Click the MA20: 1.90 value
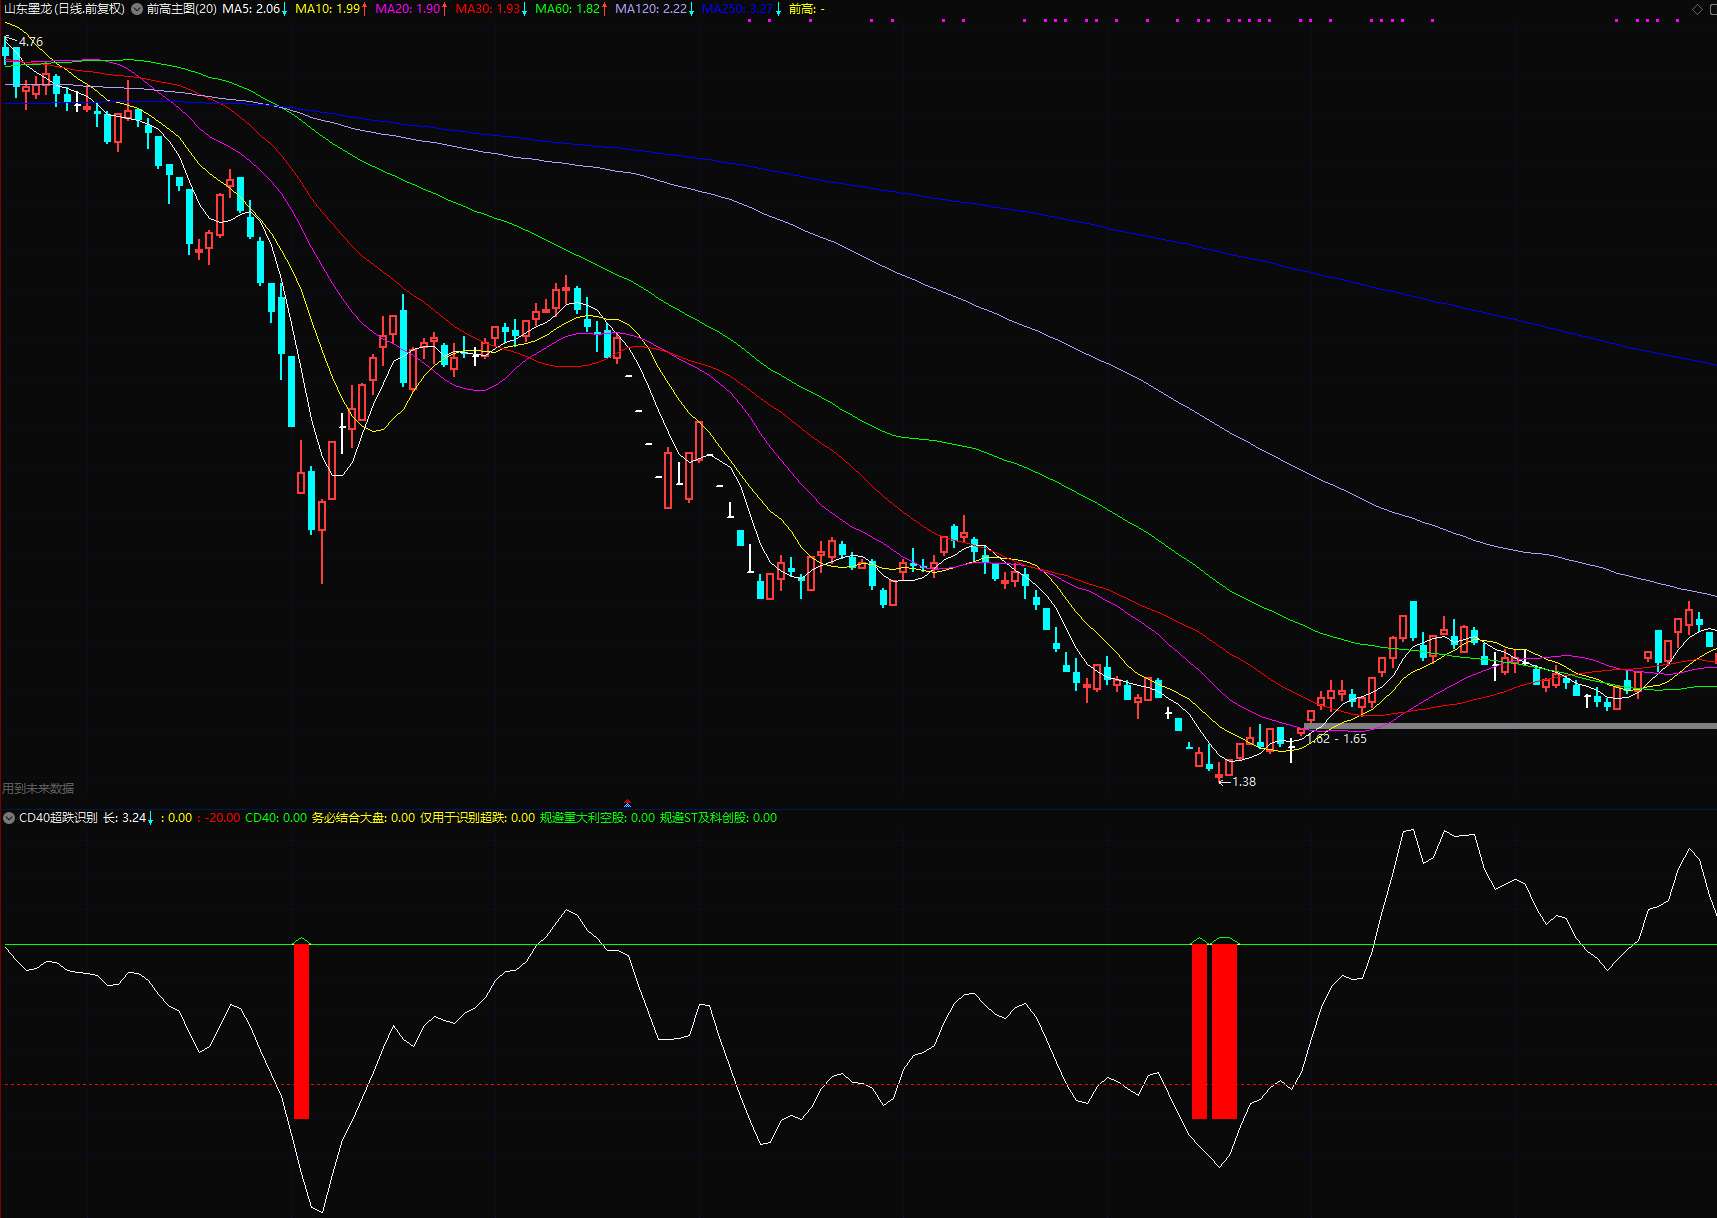This screenshot has width=1717, height=1218. pos(407,9)
